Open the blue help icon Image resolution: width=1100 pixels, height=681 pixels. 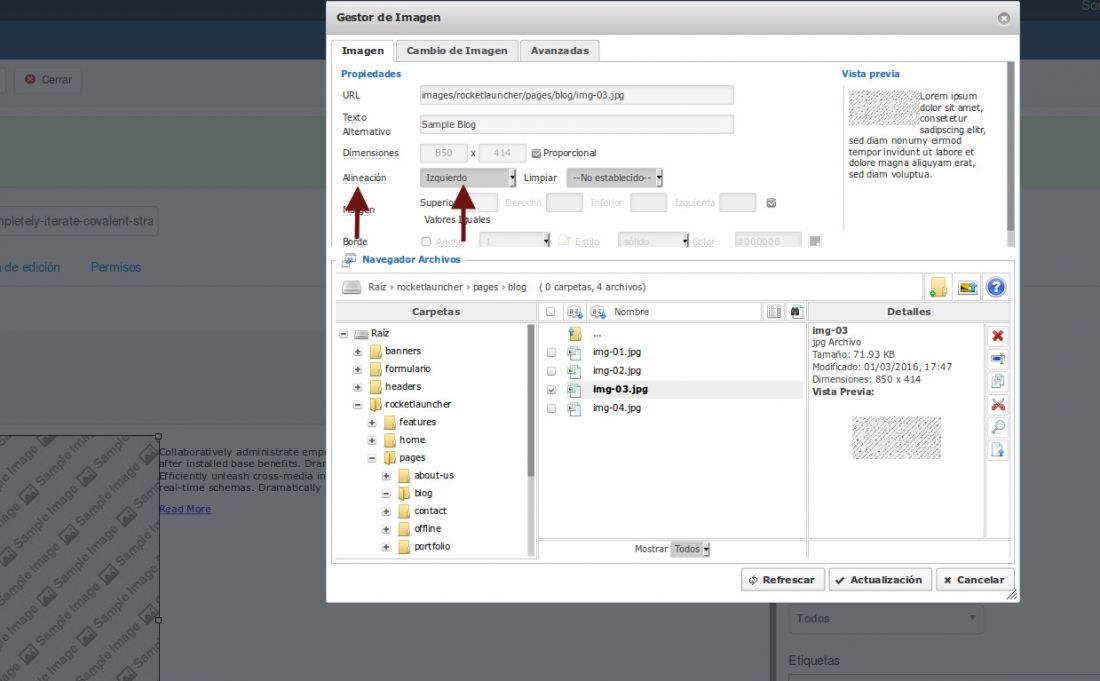tap(995, 287)
